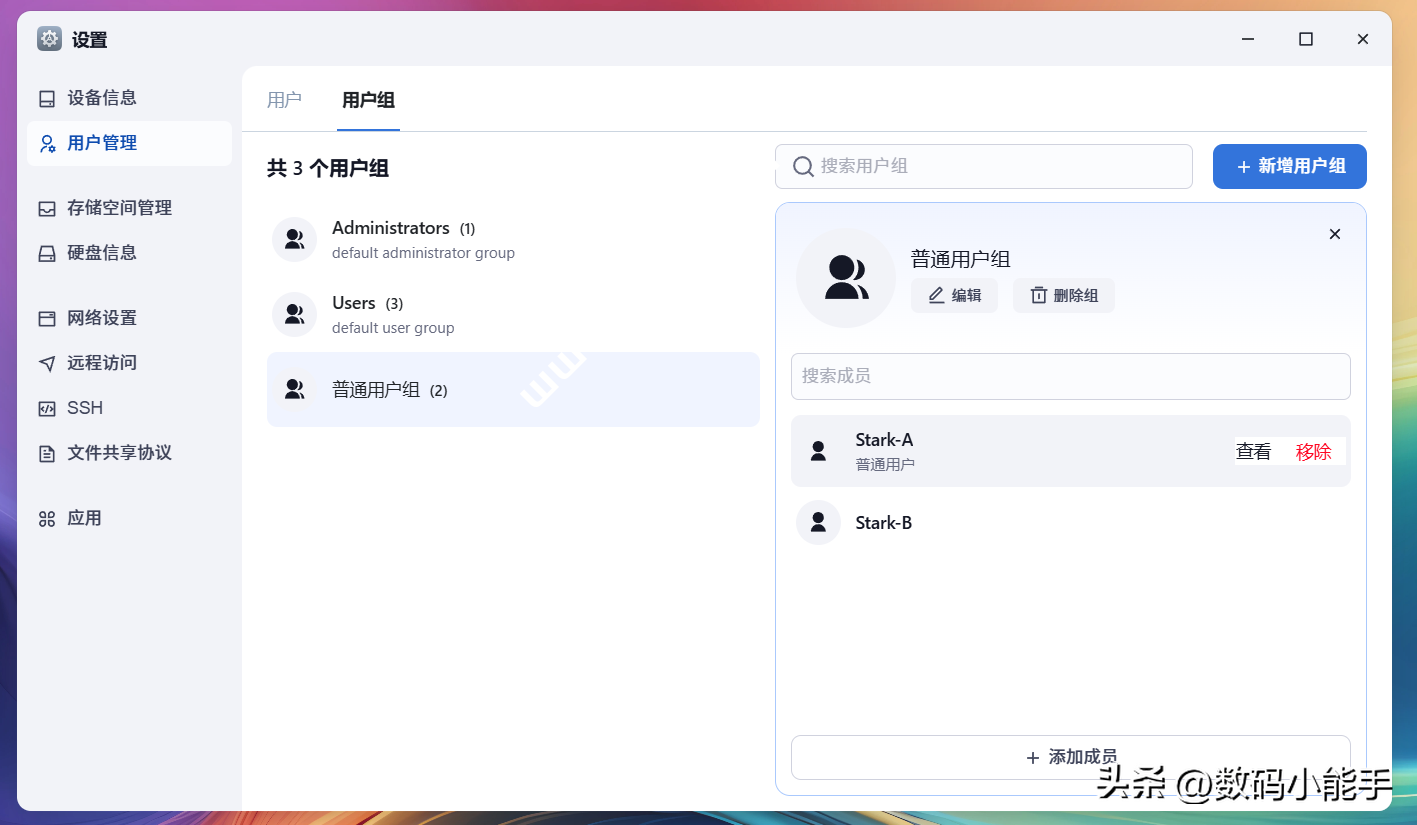This screenshot has width=1417, height=825.
Task: Click into the 搜索成员 input field
Action: (1070, 376)
